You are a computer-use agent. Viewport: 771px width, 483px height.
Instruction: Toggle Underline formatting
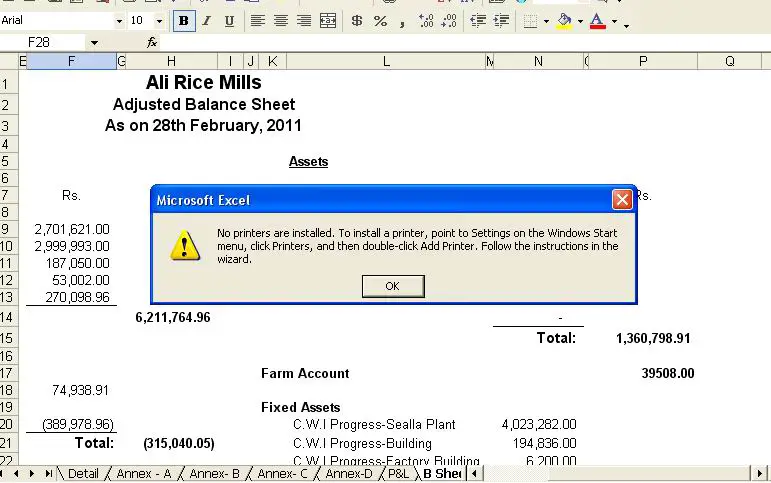coord(229,21)
